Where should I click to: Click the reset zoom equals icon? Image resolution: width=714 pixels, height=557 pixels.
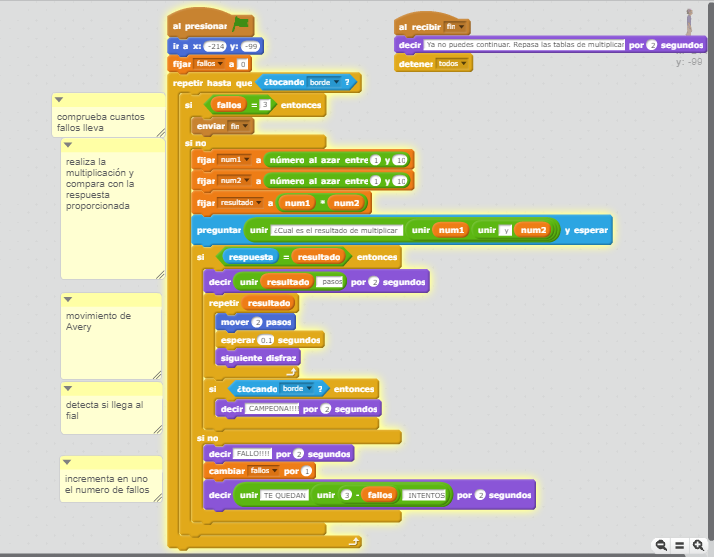679,545
